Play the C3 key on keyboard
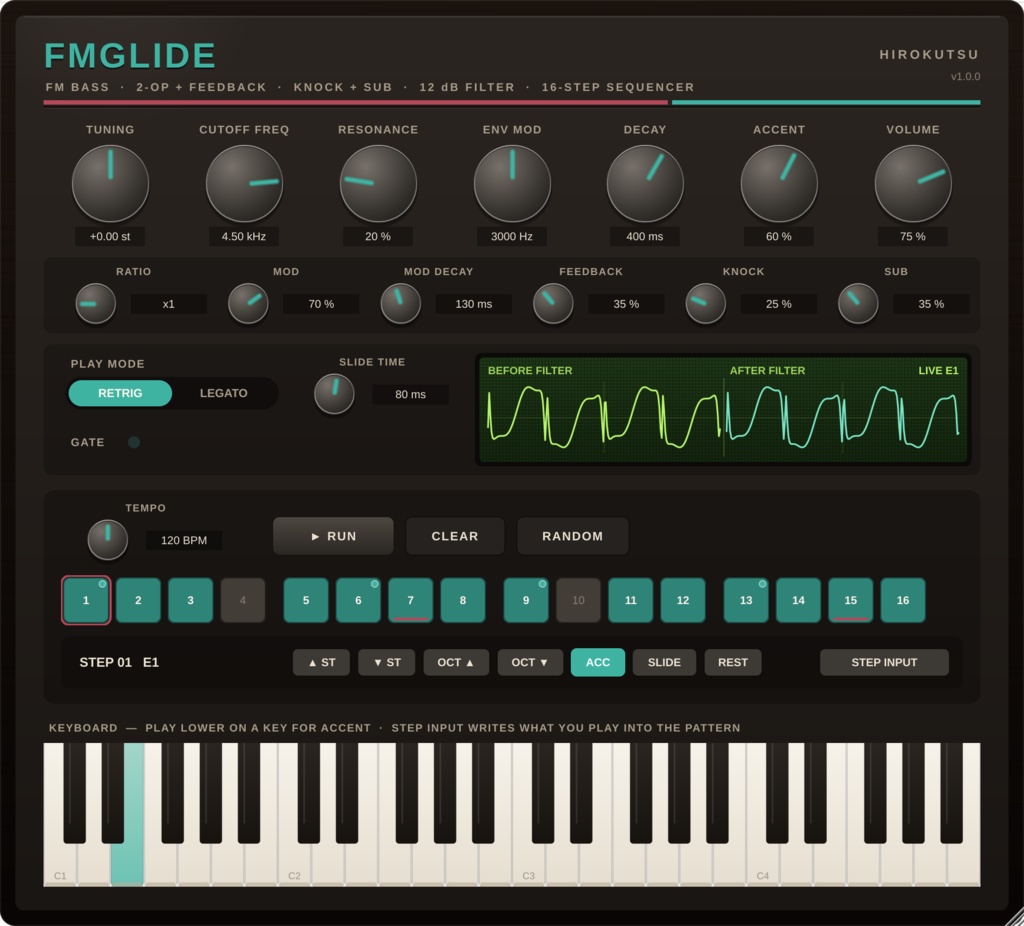This screenshot has height=926, width=1024. (x=526, y=862)
